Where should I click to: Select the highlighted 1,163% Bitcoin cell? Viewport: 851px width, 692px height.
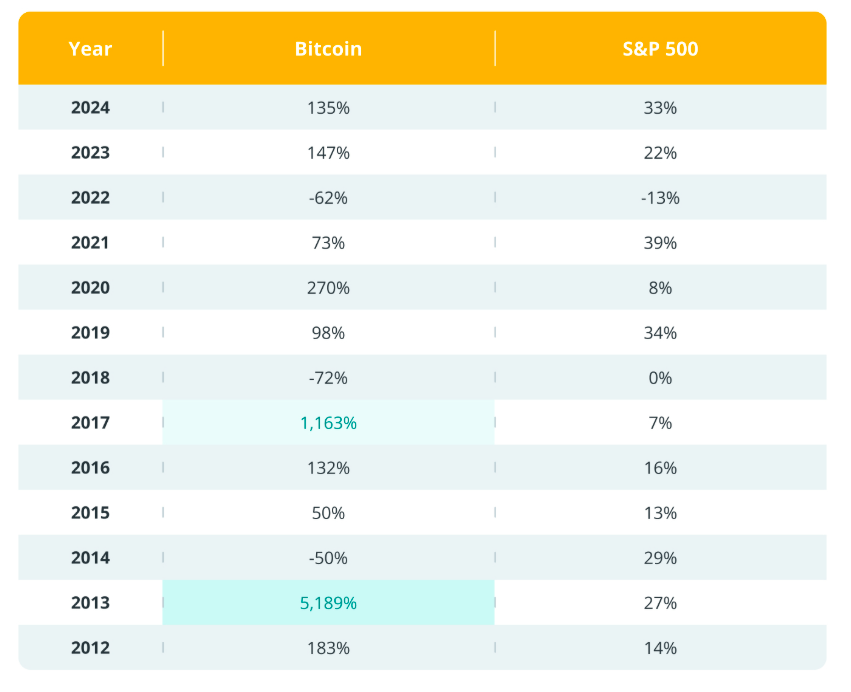(328, 423)
